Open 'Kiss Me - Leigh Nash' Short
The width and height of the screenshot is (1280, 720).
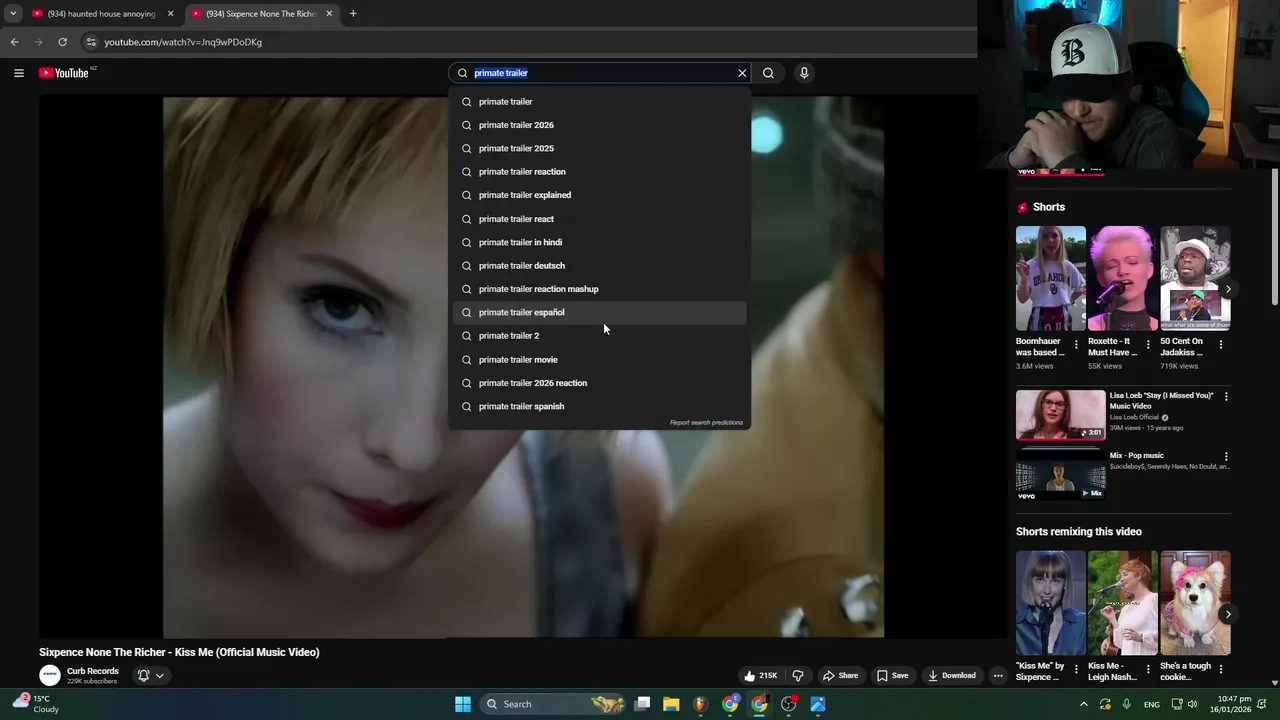click(1122, 603)
